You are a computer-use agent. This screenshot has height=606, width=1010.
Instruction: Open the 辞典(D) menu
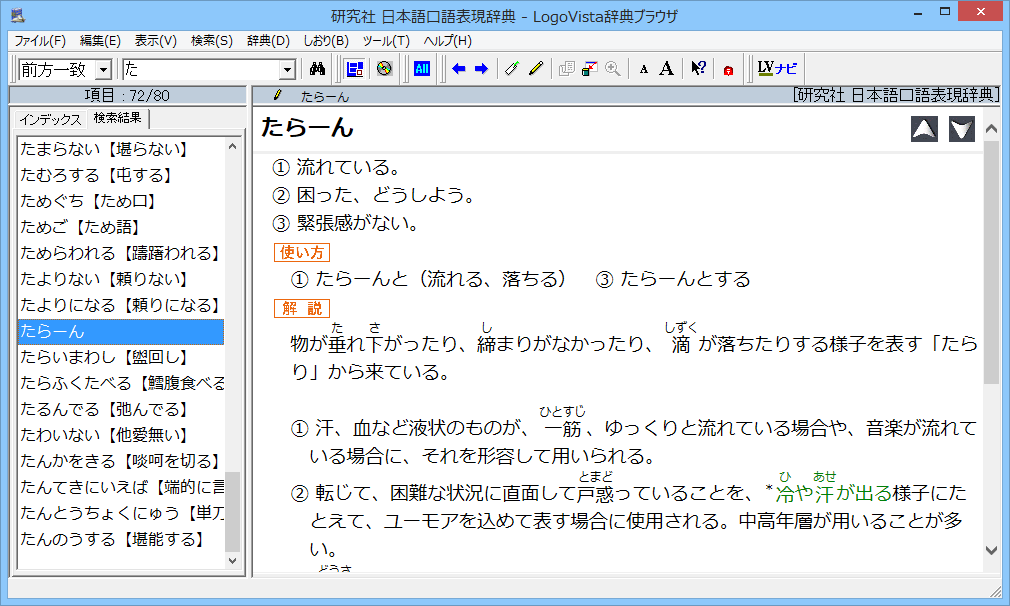click(x=269, y=41)
